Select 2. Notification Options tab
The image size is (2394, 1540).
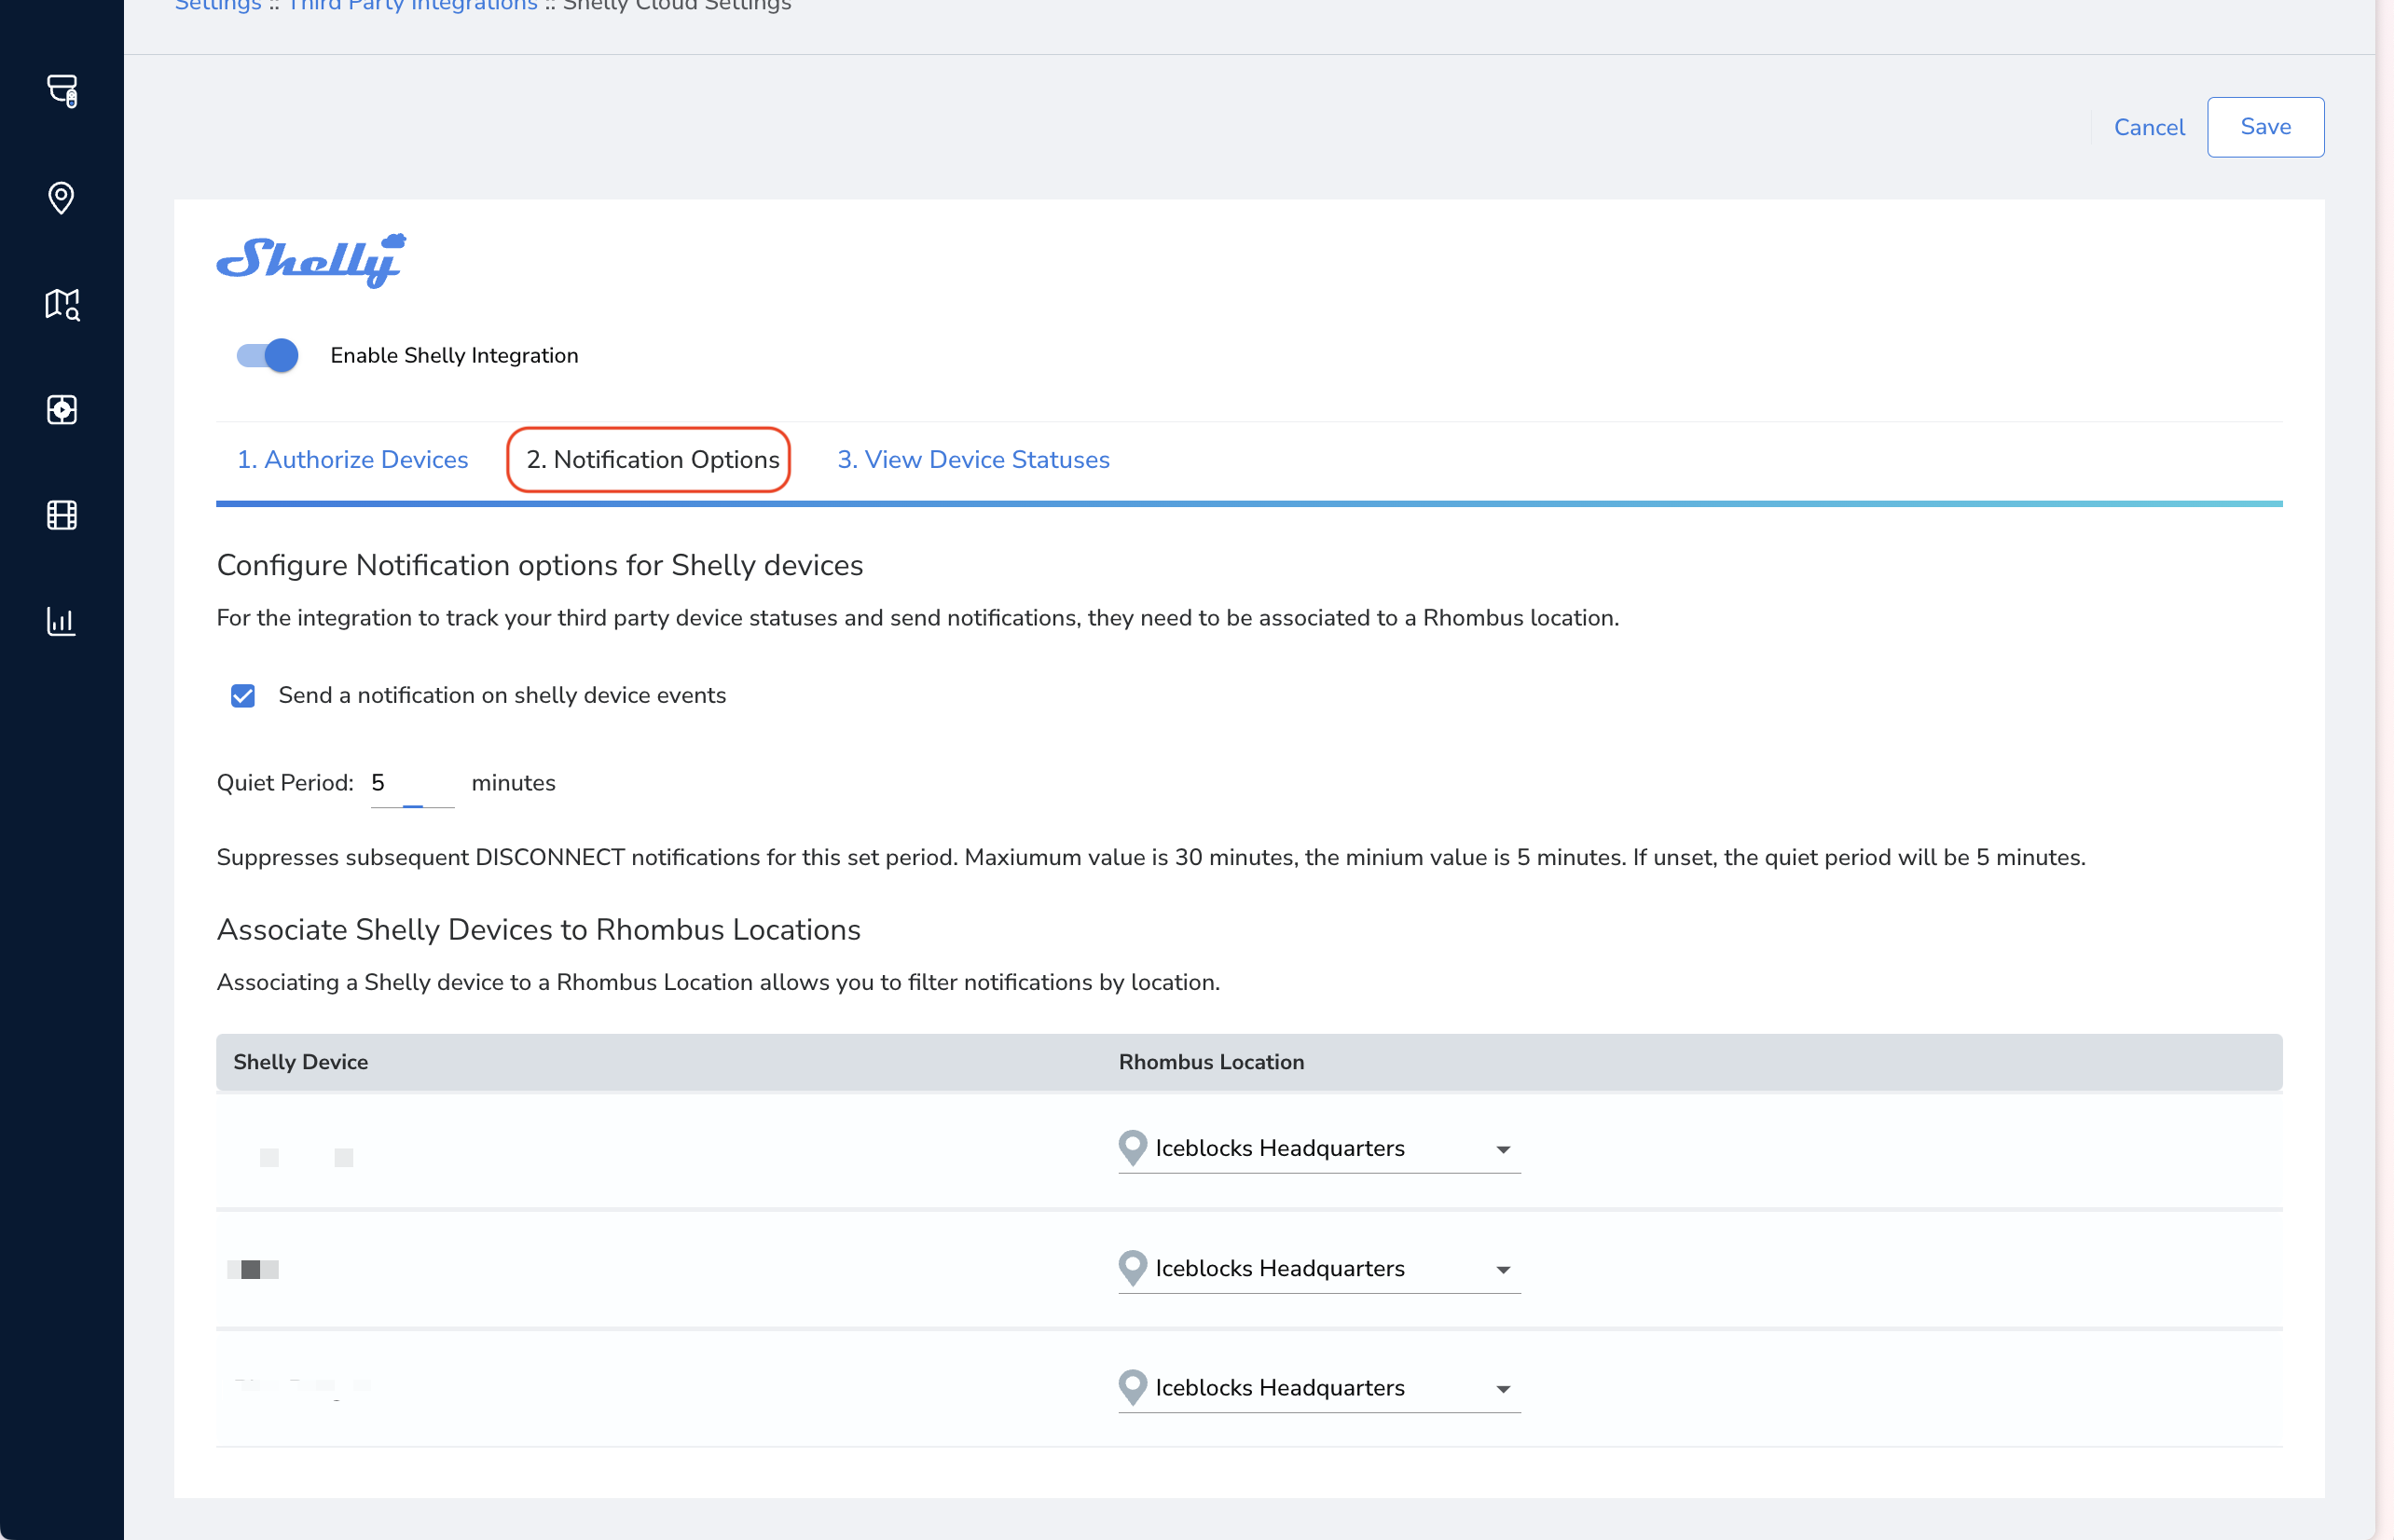652,459
